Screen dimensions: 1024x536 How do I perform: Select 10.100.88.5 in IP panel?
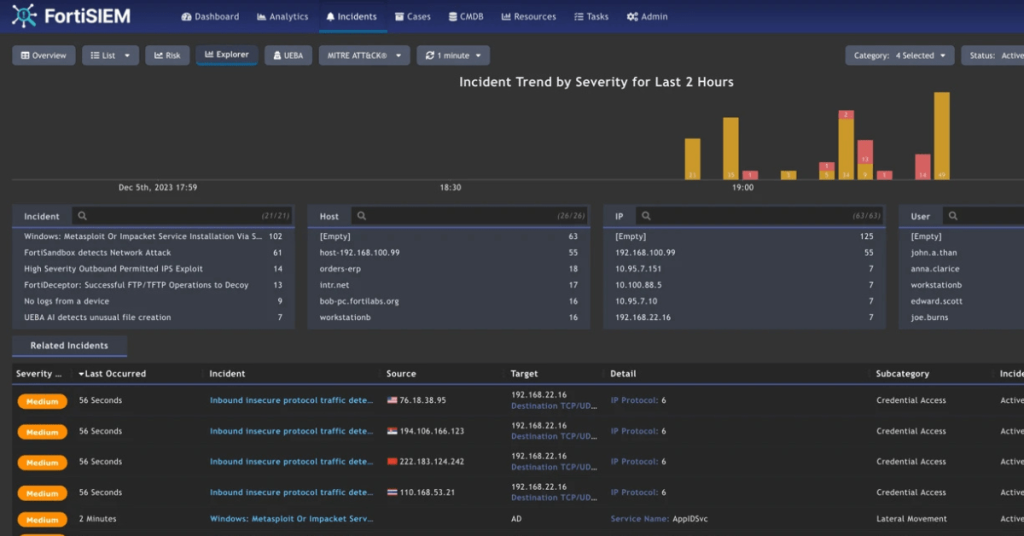(744, 285)
